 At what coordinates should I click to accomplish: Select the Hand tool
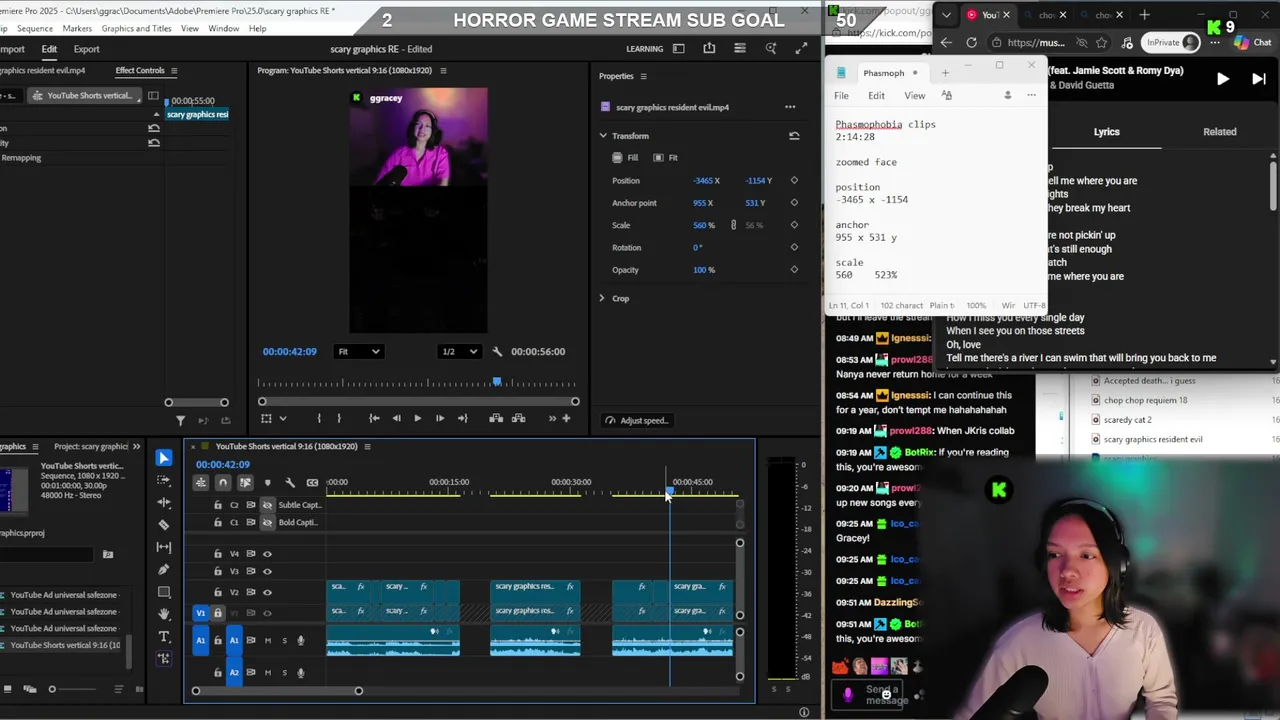tap(164, 614)
